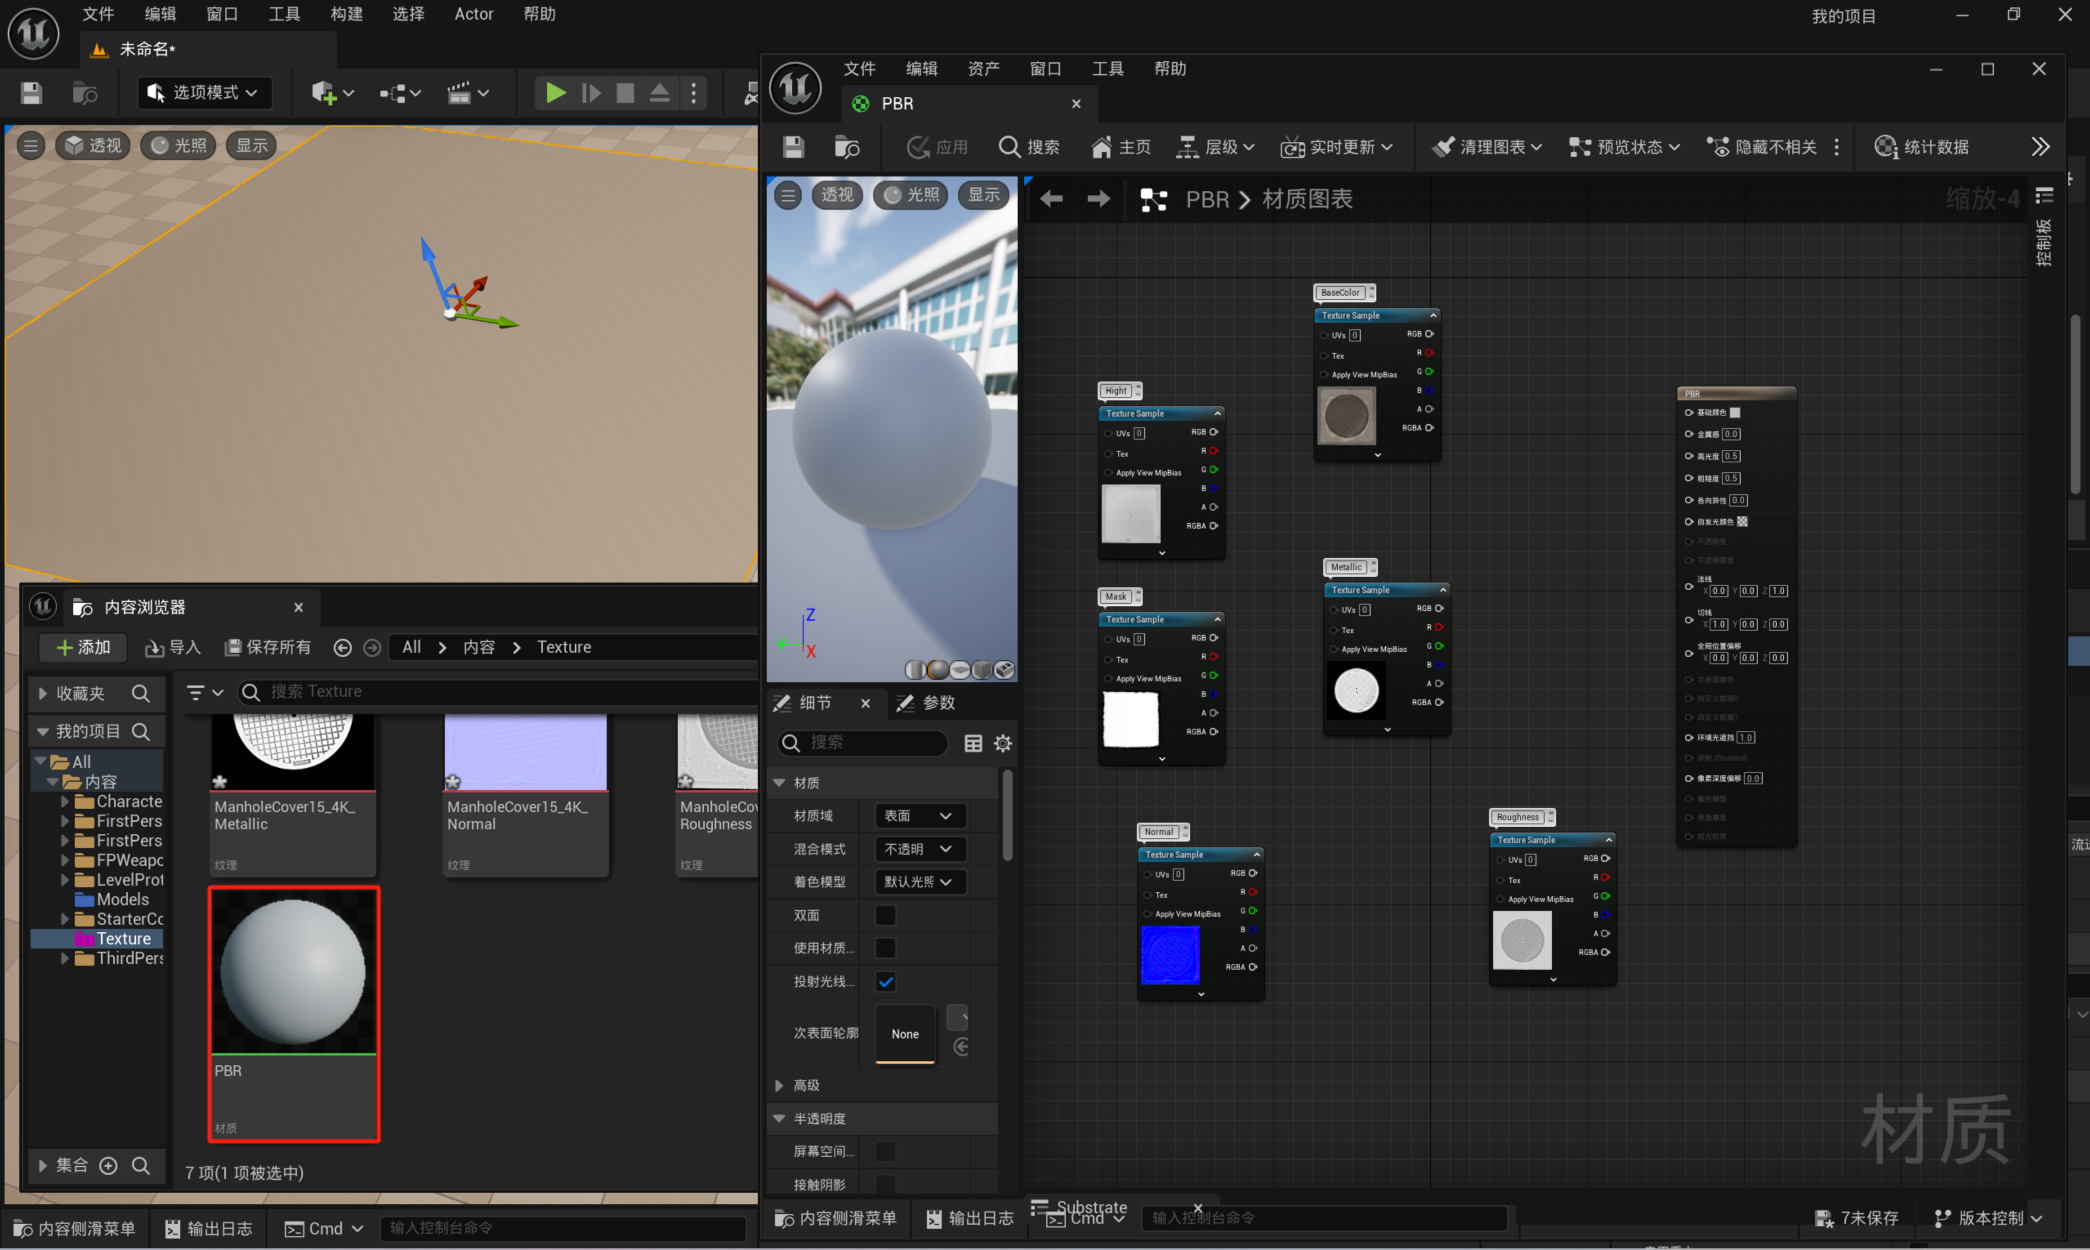Enable the Two Sided (双面) checkbox
This screenshot has height=1250, width=2090.
[885, 915]
